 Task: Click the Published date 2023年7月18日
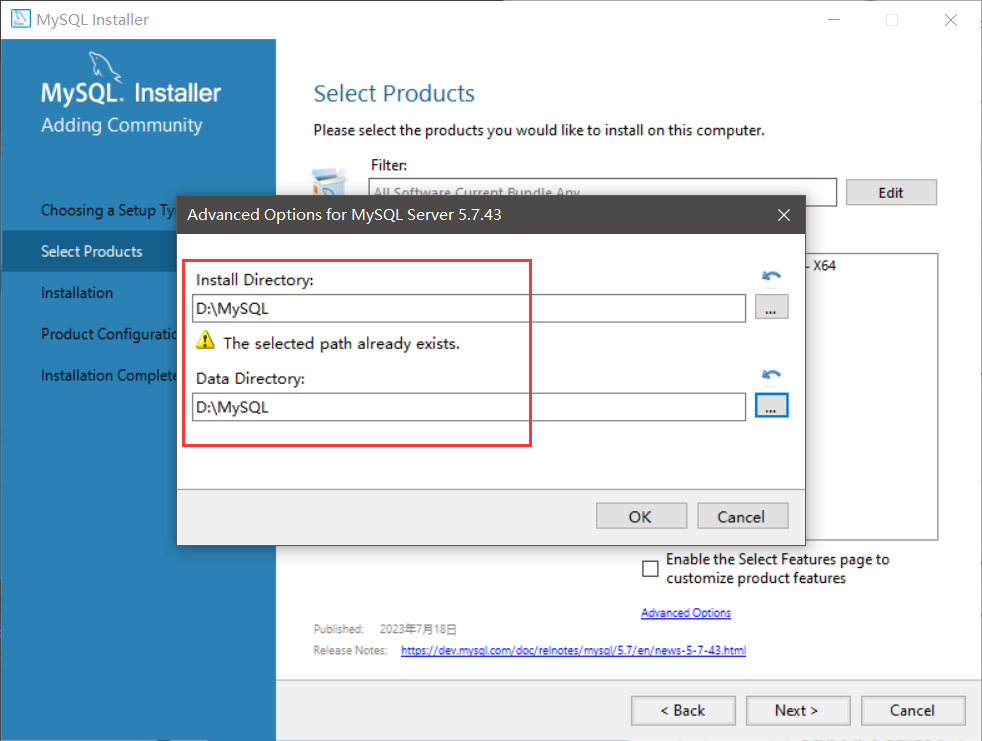[418, 629]
